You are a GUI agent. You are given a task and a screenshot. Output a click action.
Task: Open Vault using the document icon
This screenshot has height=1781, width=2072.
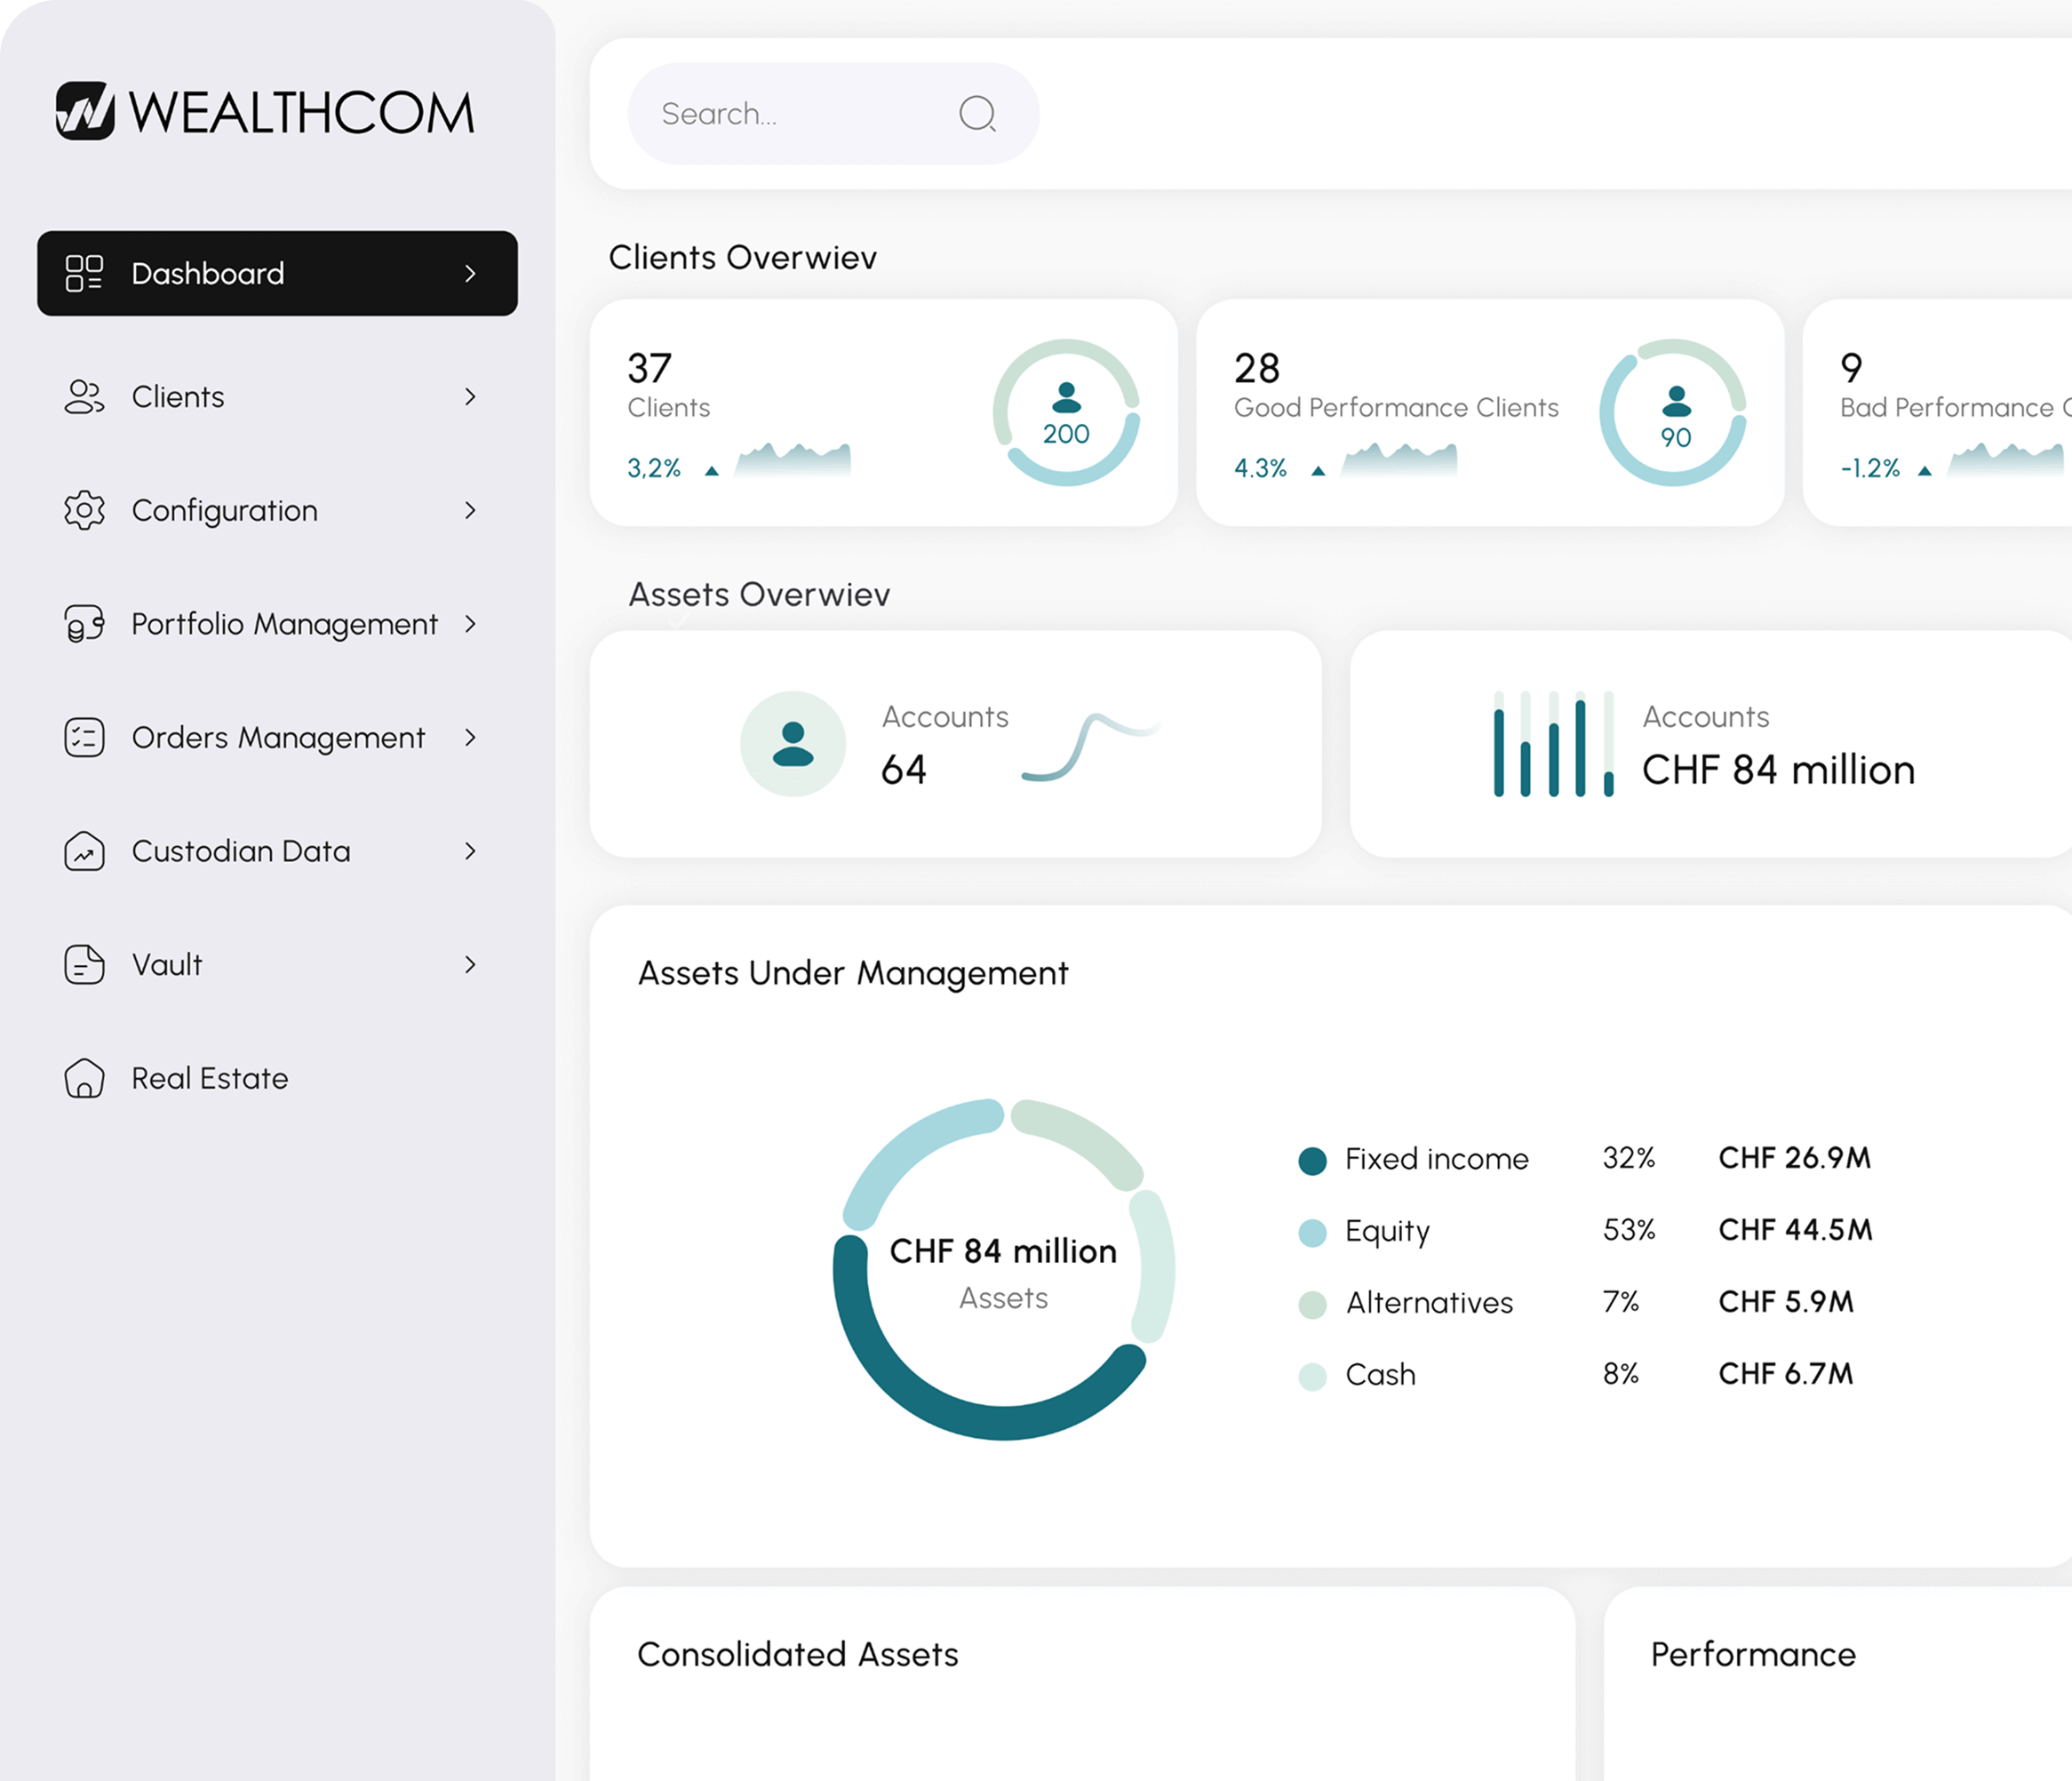[x=84, y=964]
